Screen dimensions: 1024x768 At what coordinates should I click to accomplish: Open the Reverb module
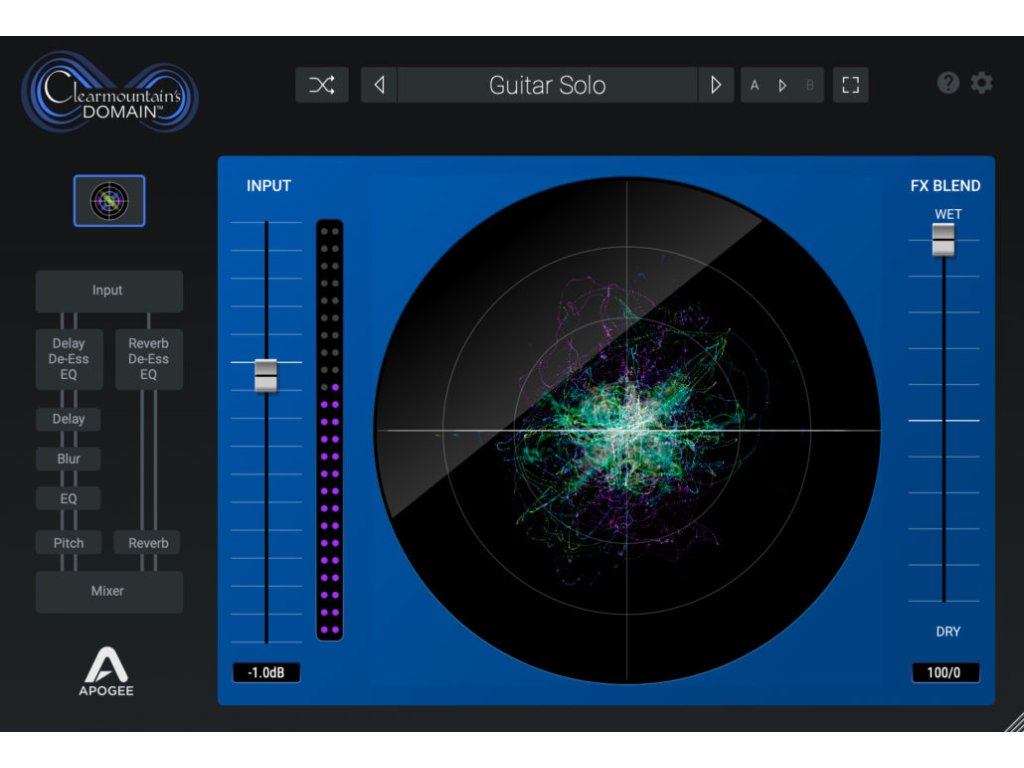tap(148, 543)
